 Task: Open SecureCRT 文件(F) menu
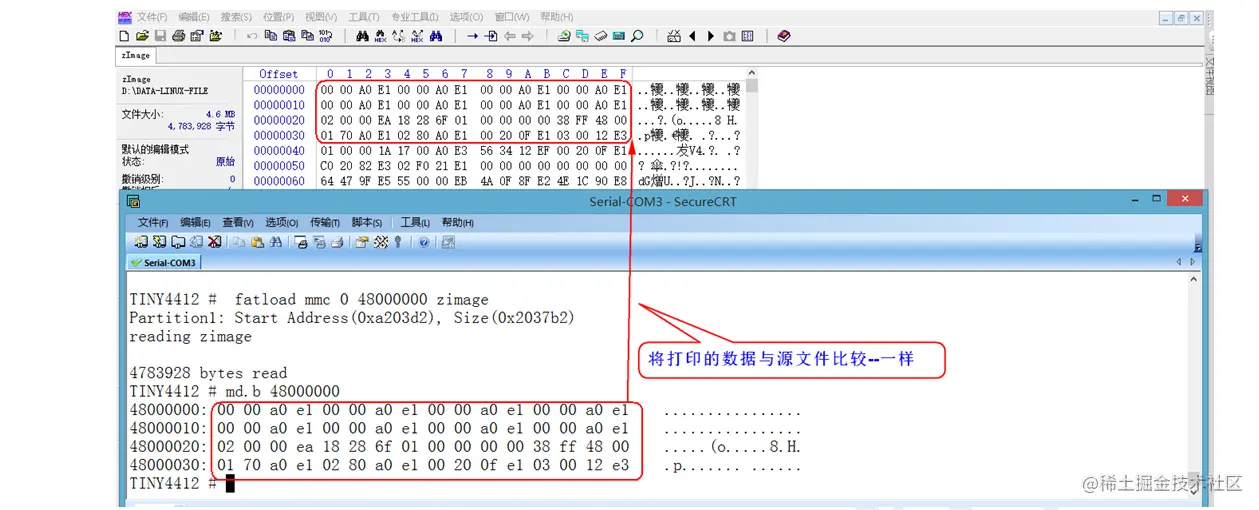[152, 222]
